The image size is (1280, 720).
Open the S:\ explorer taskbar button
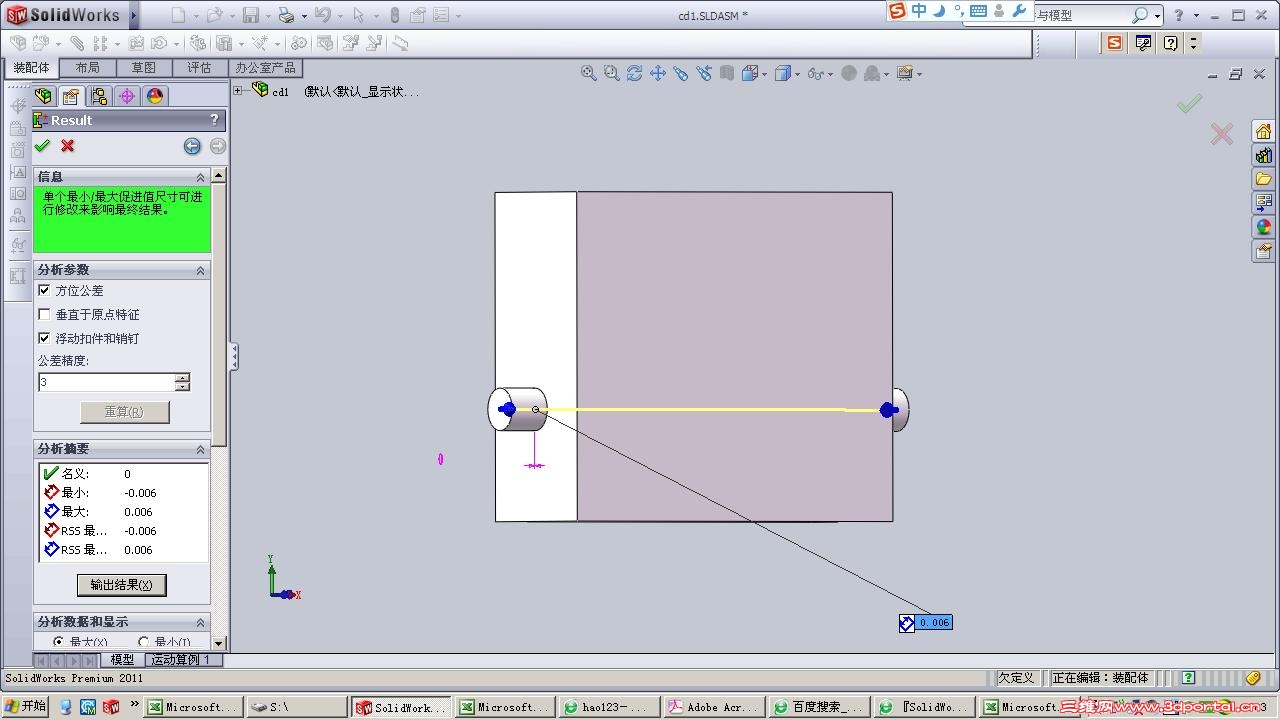(295, 707)
